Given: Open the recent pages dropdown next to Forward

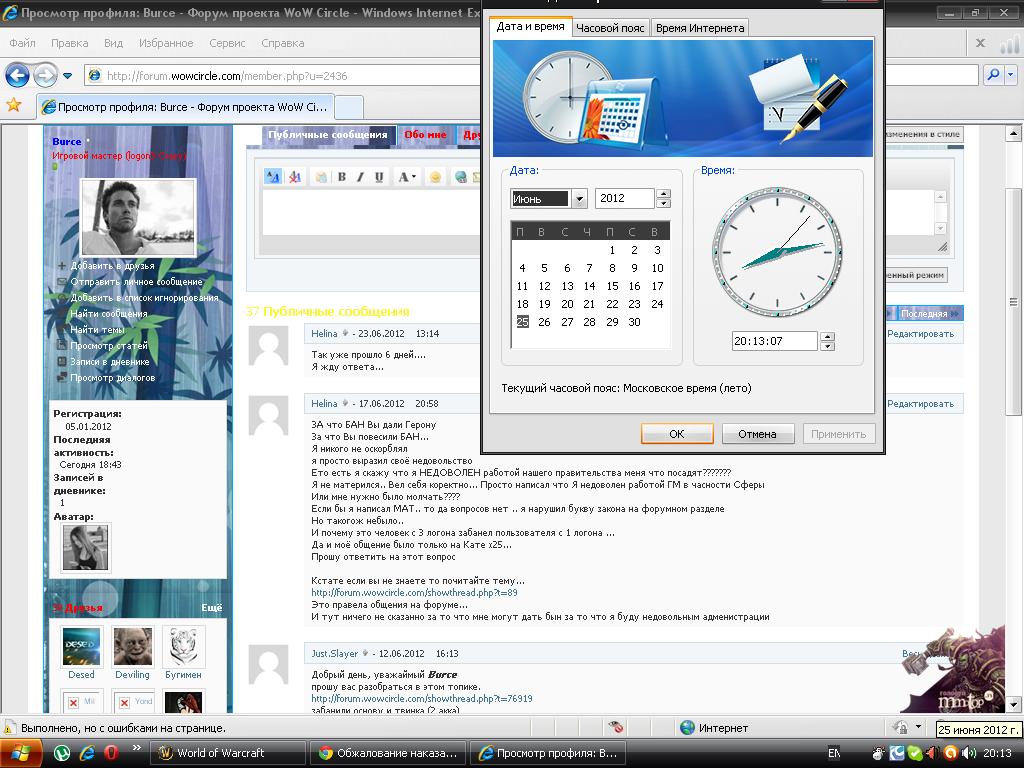Looking at the screenshot, I should (67, 76).
